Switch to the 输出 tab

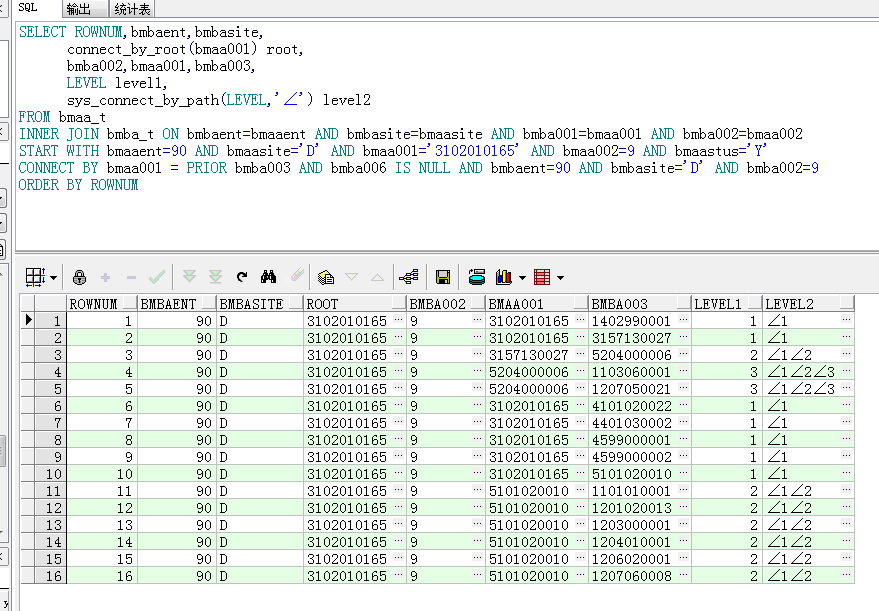click(x=78, y=9)
